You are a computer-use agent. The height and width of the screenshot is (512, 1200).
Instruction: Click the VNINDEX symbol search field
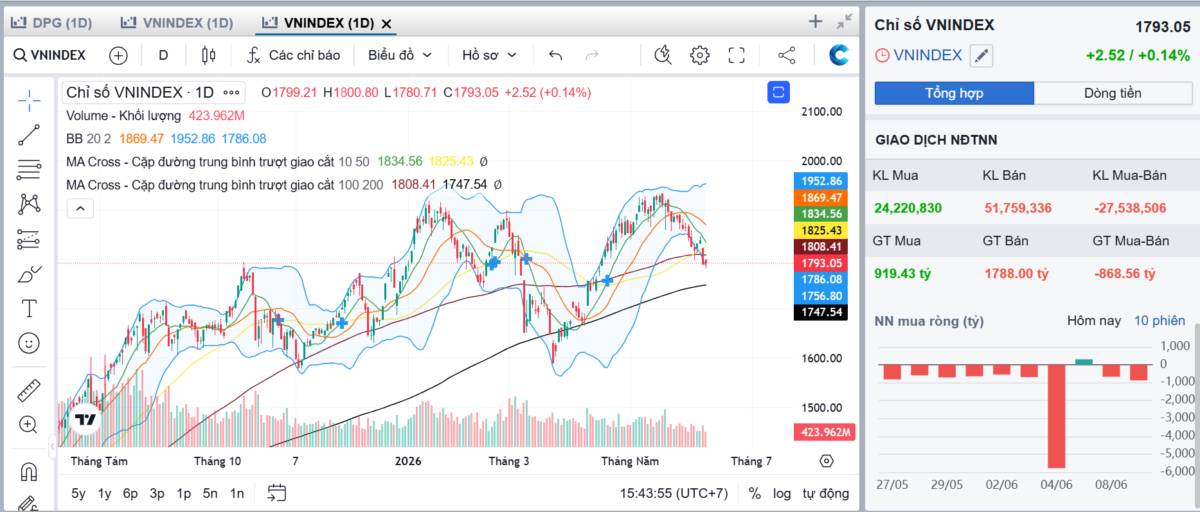tap(50, 55)
